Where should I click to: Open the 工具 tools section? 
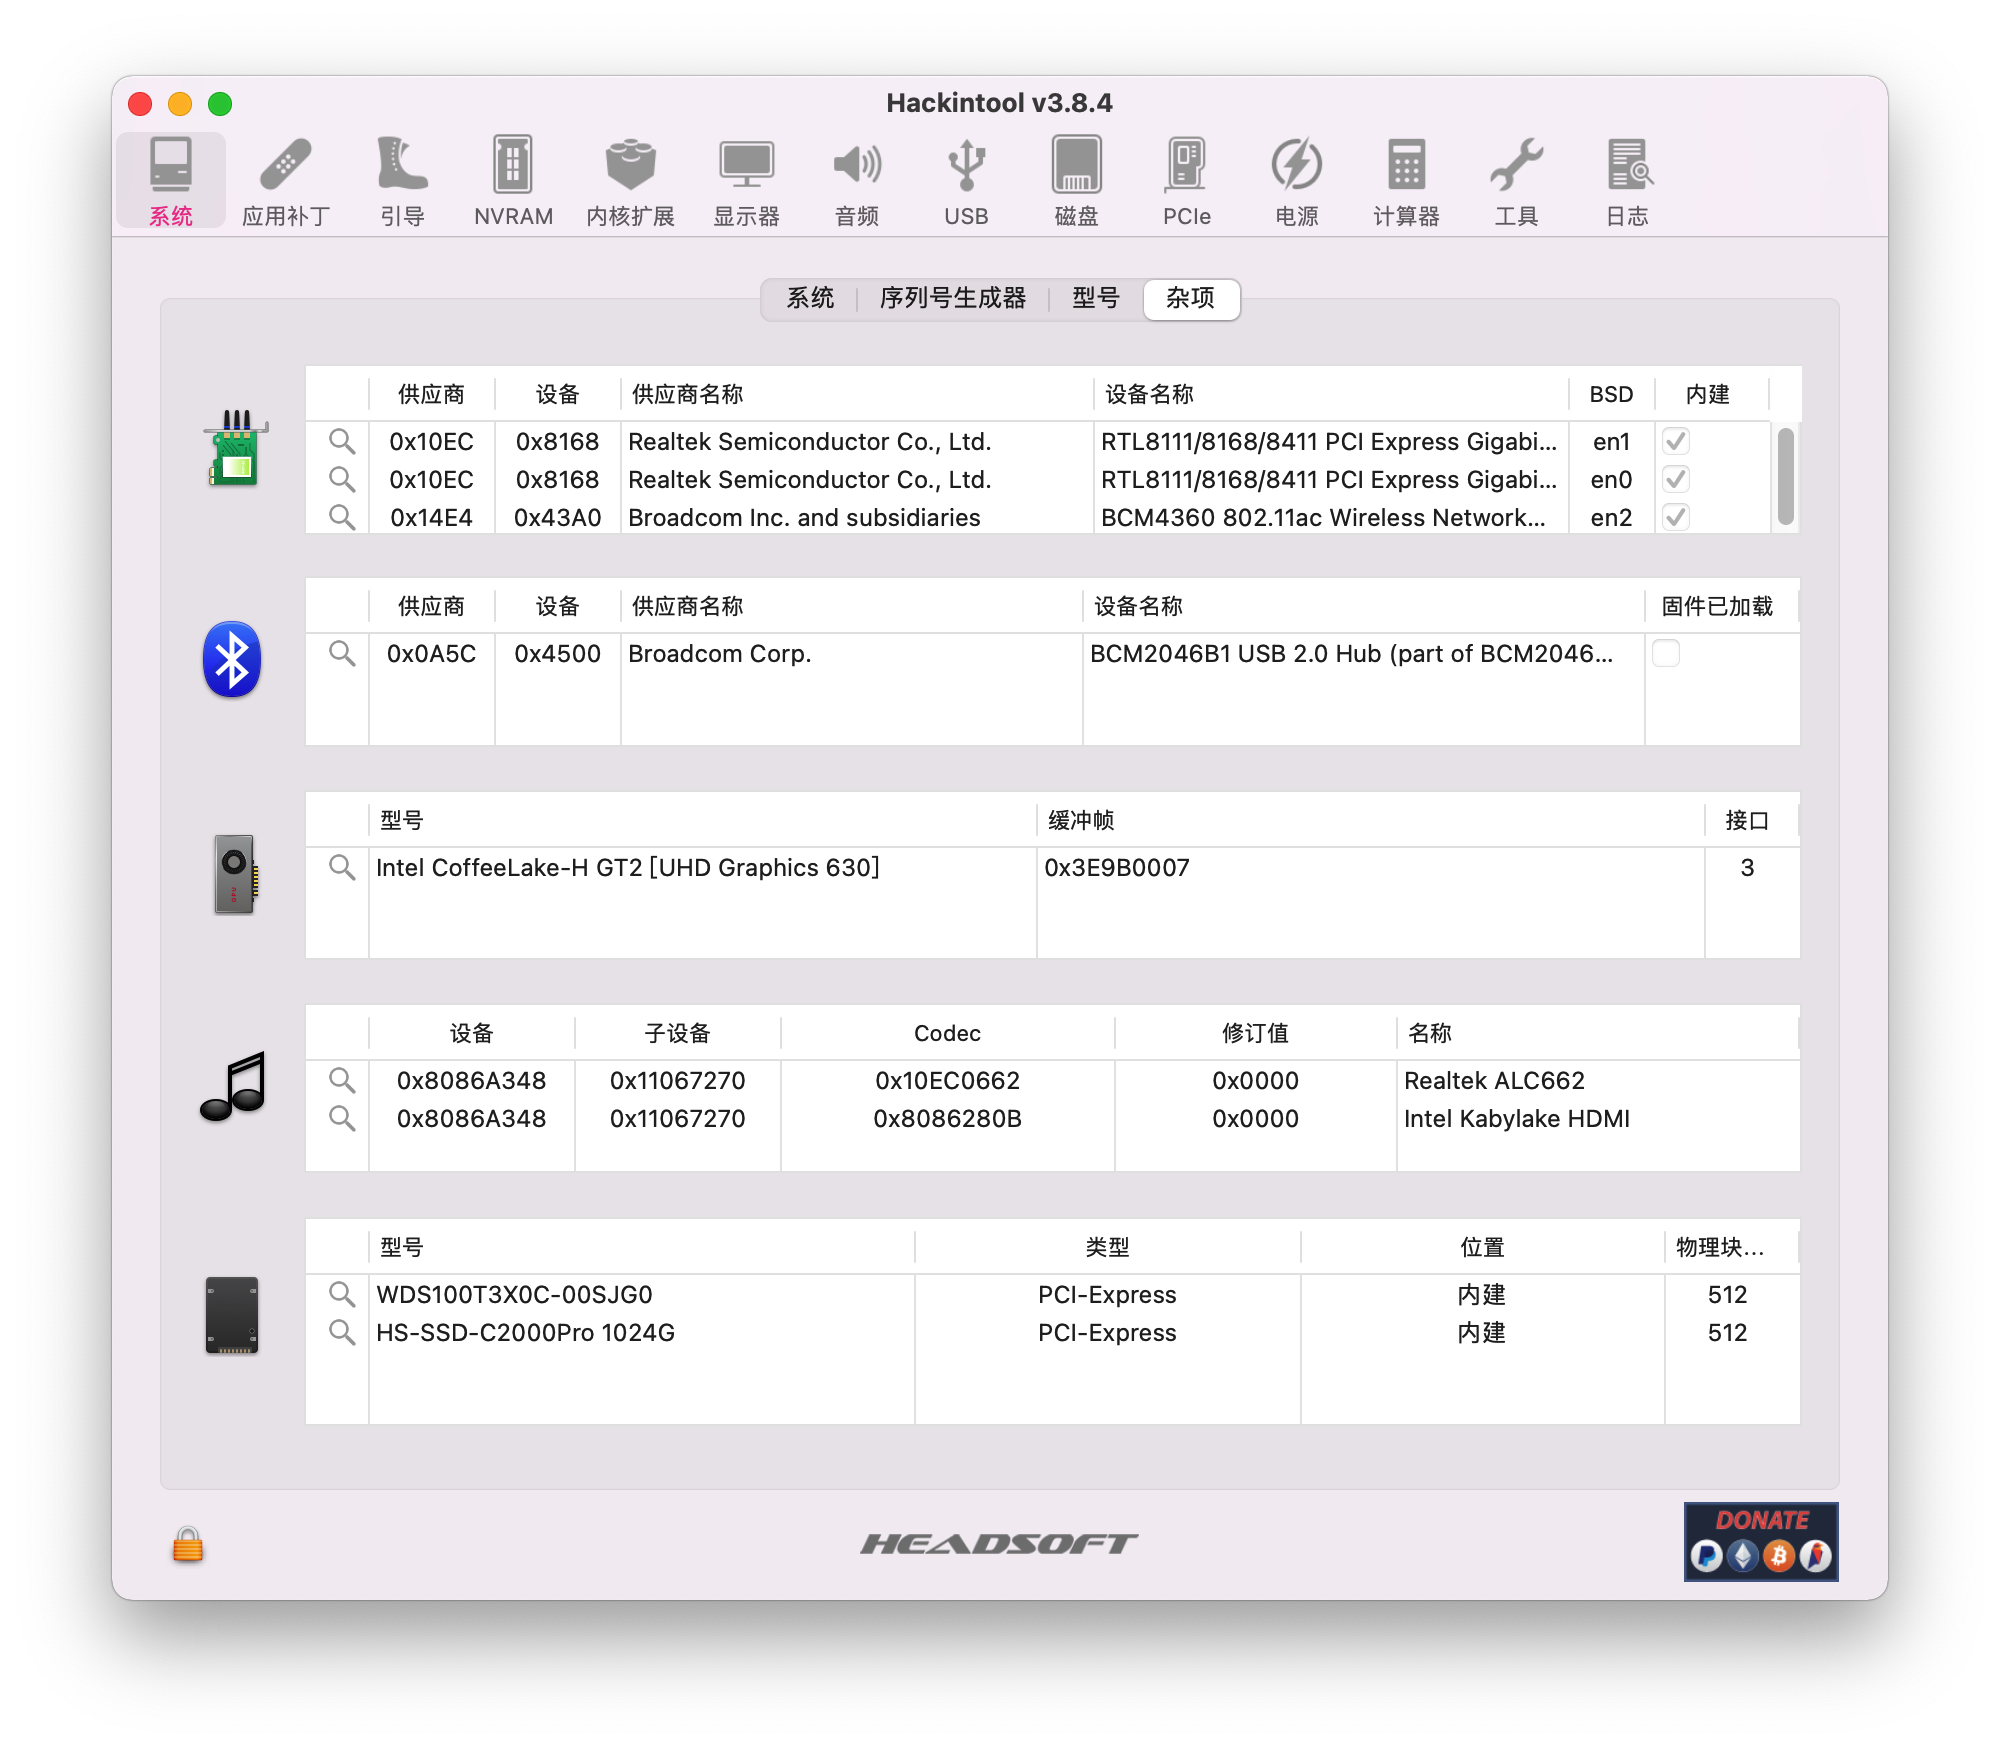(x=1516, y=181)
